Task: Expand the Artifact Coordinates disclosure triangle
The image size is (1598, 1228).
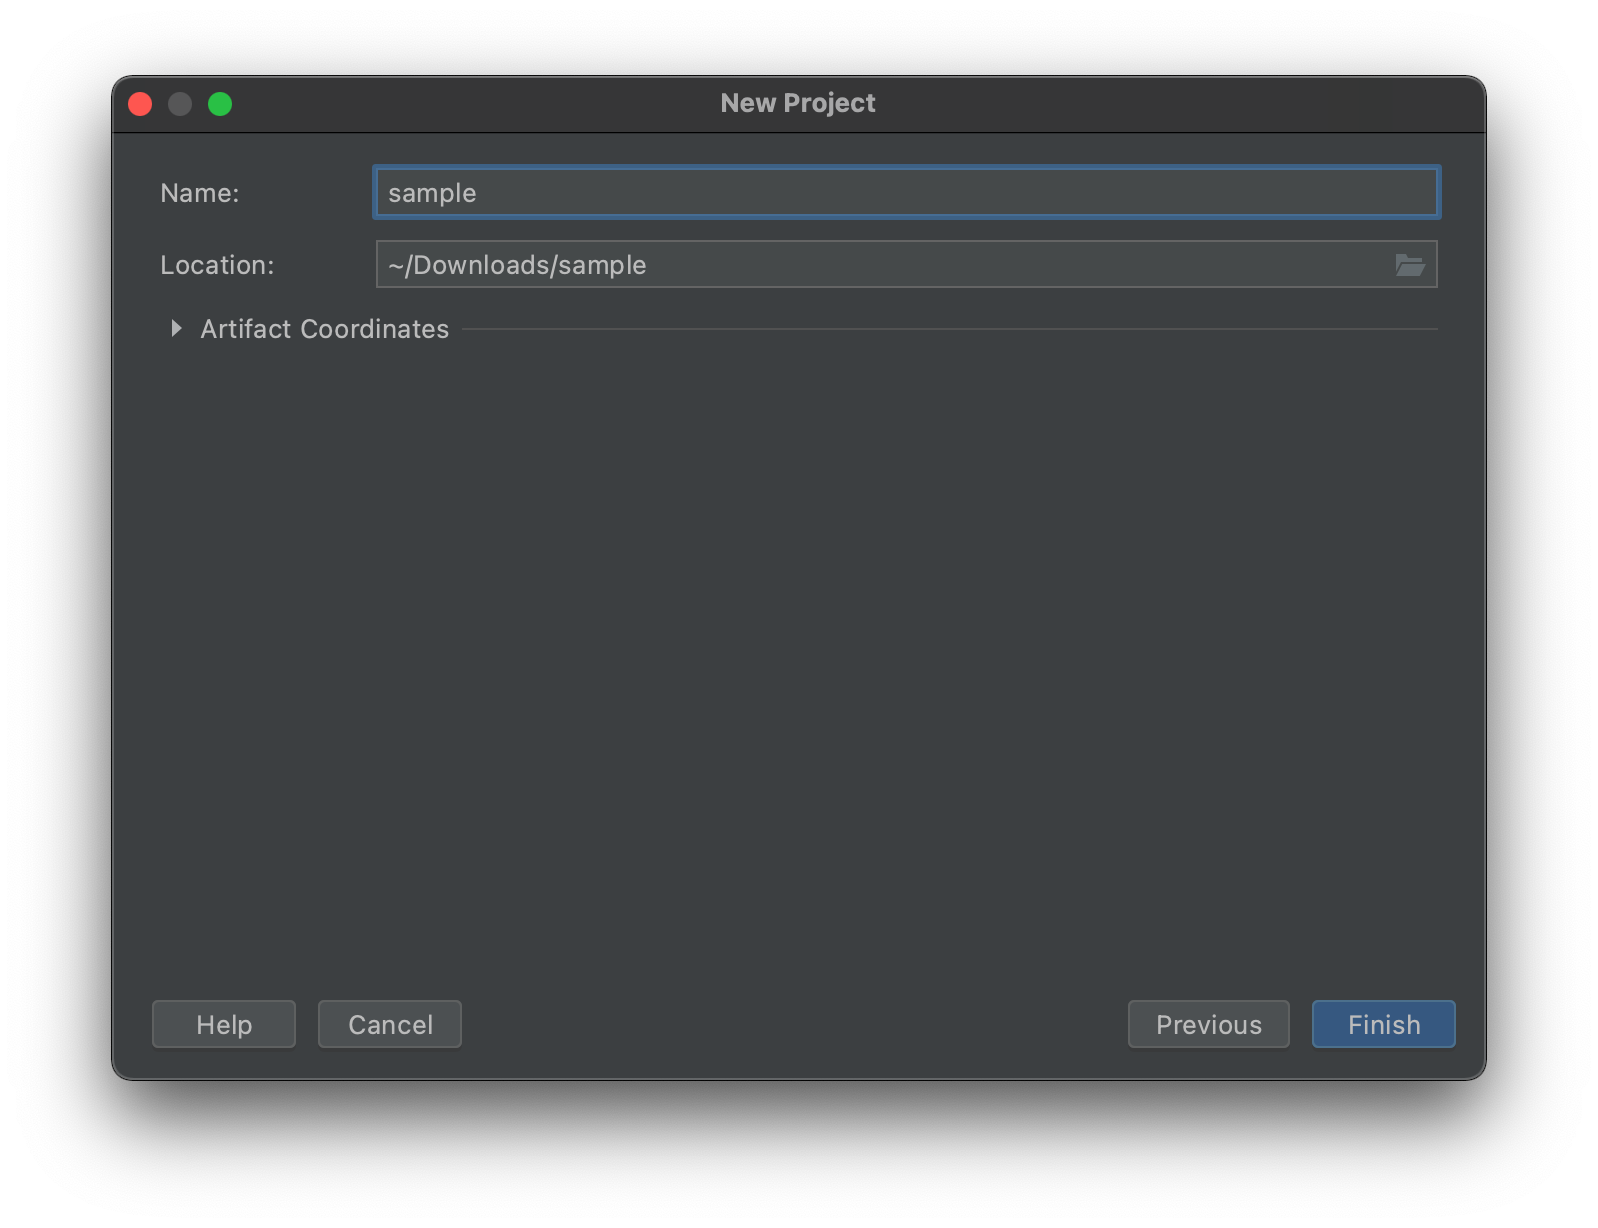Action: pyautogui.click(x=176, y=329)
